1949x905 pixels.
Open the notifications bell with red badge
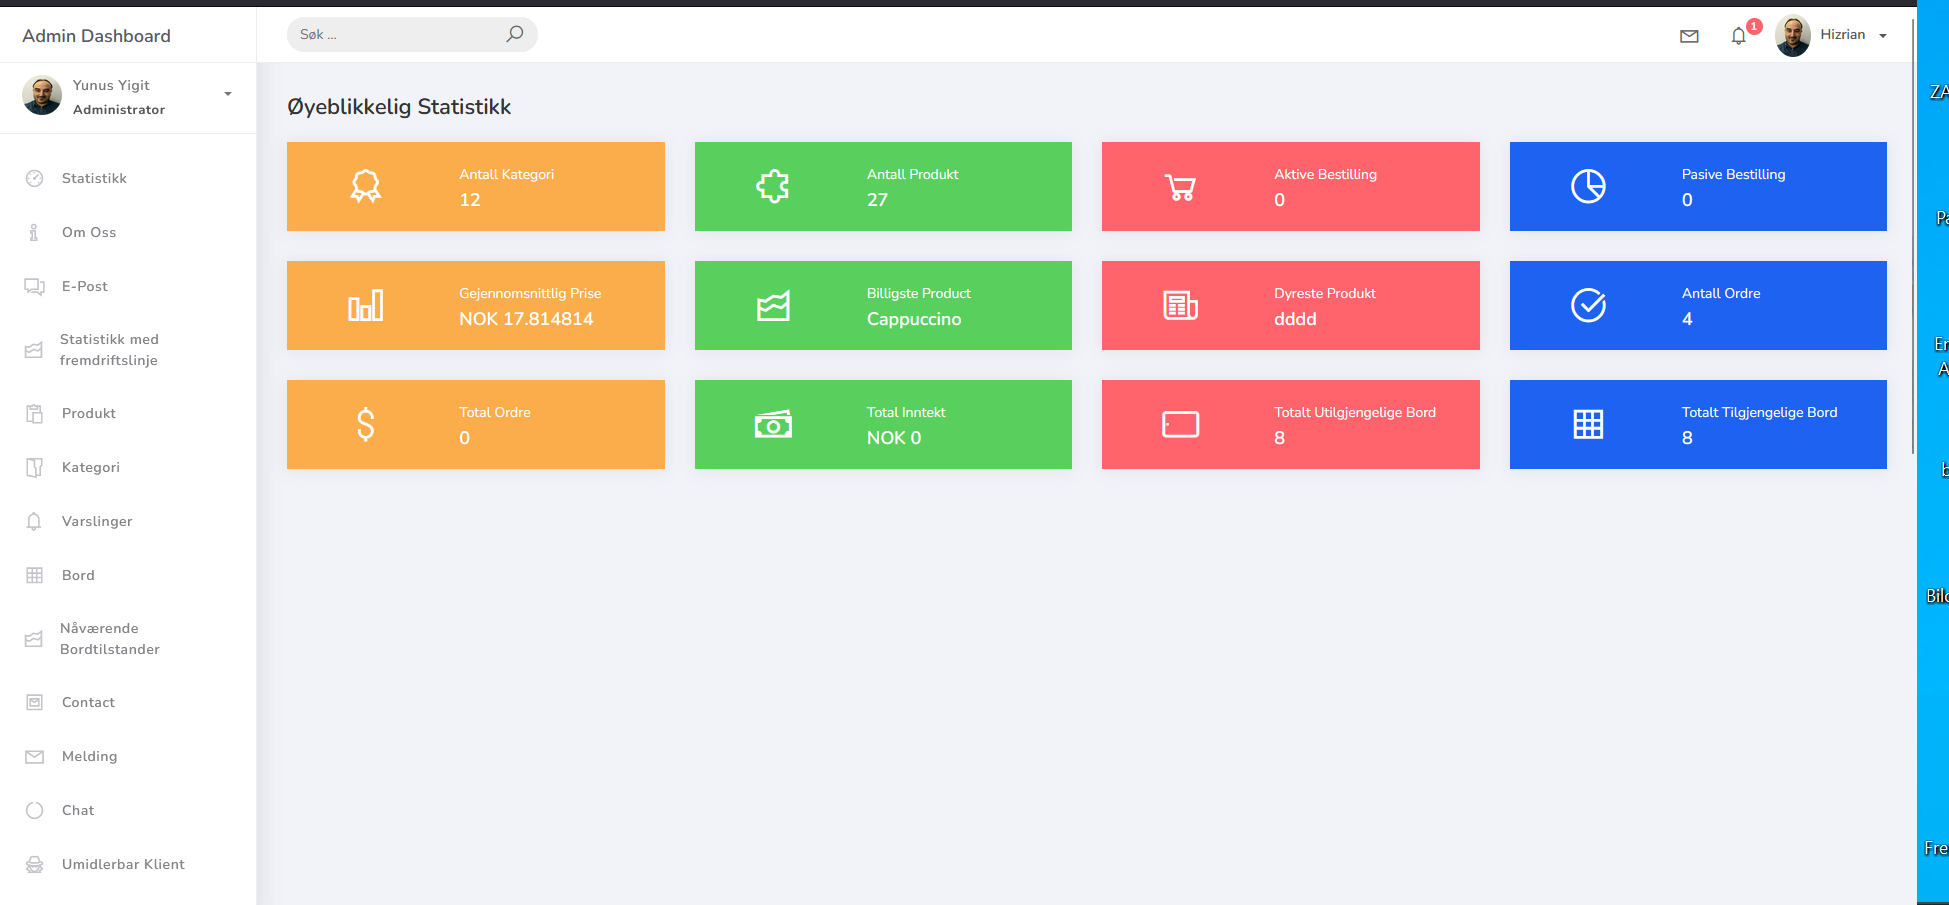click(1739, 36)
